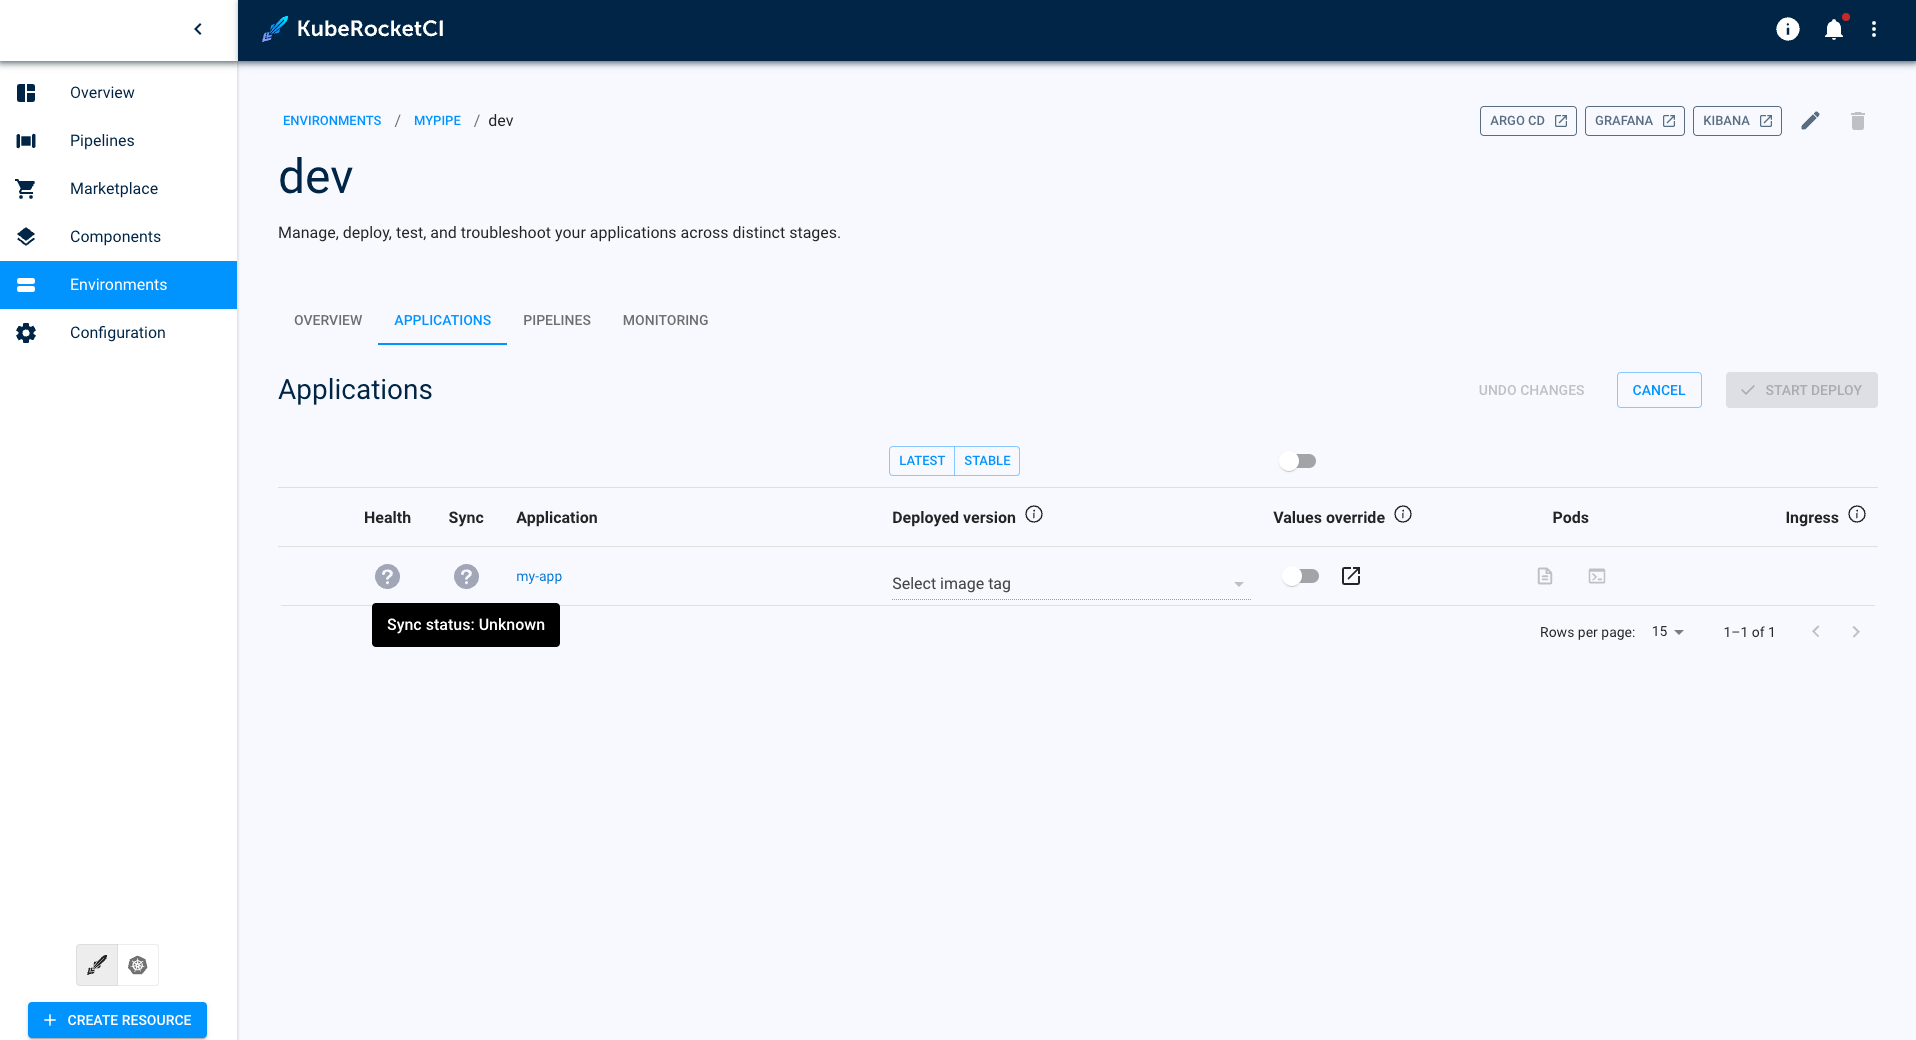The height and width of the screenshot is (1040, 1916).
Task: Switch to the MONITORING tab
Action: (x=665, y=320)
